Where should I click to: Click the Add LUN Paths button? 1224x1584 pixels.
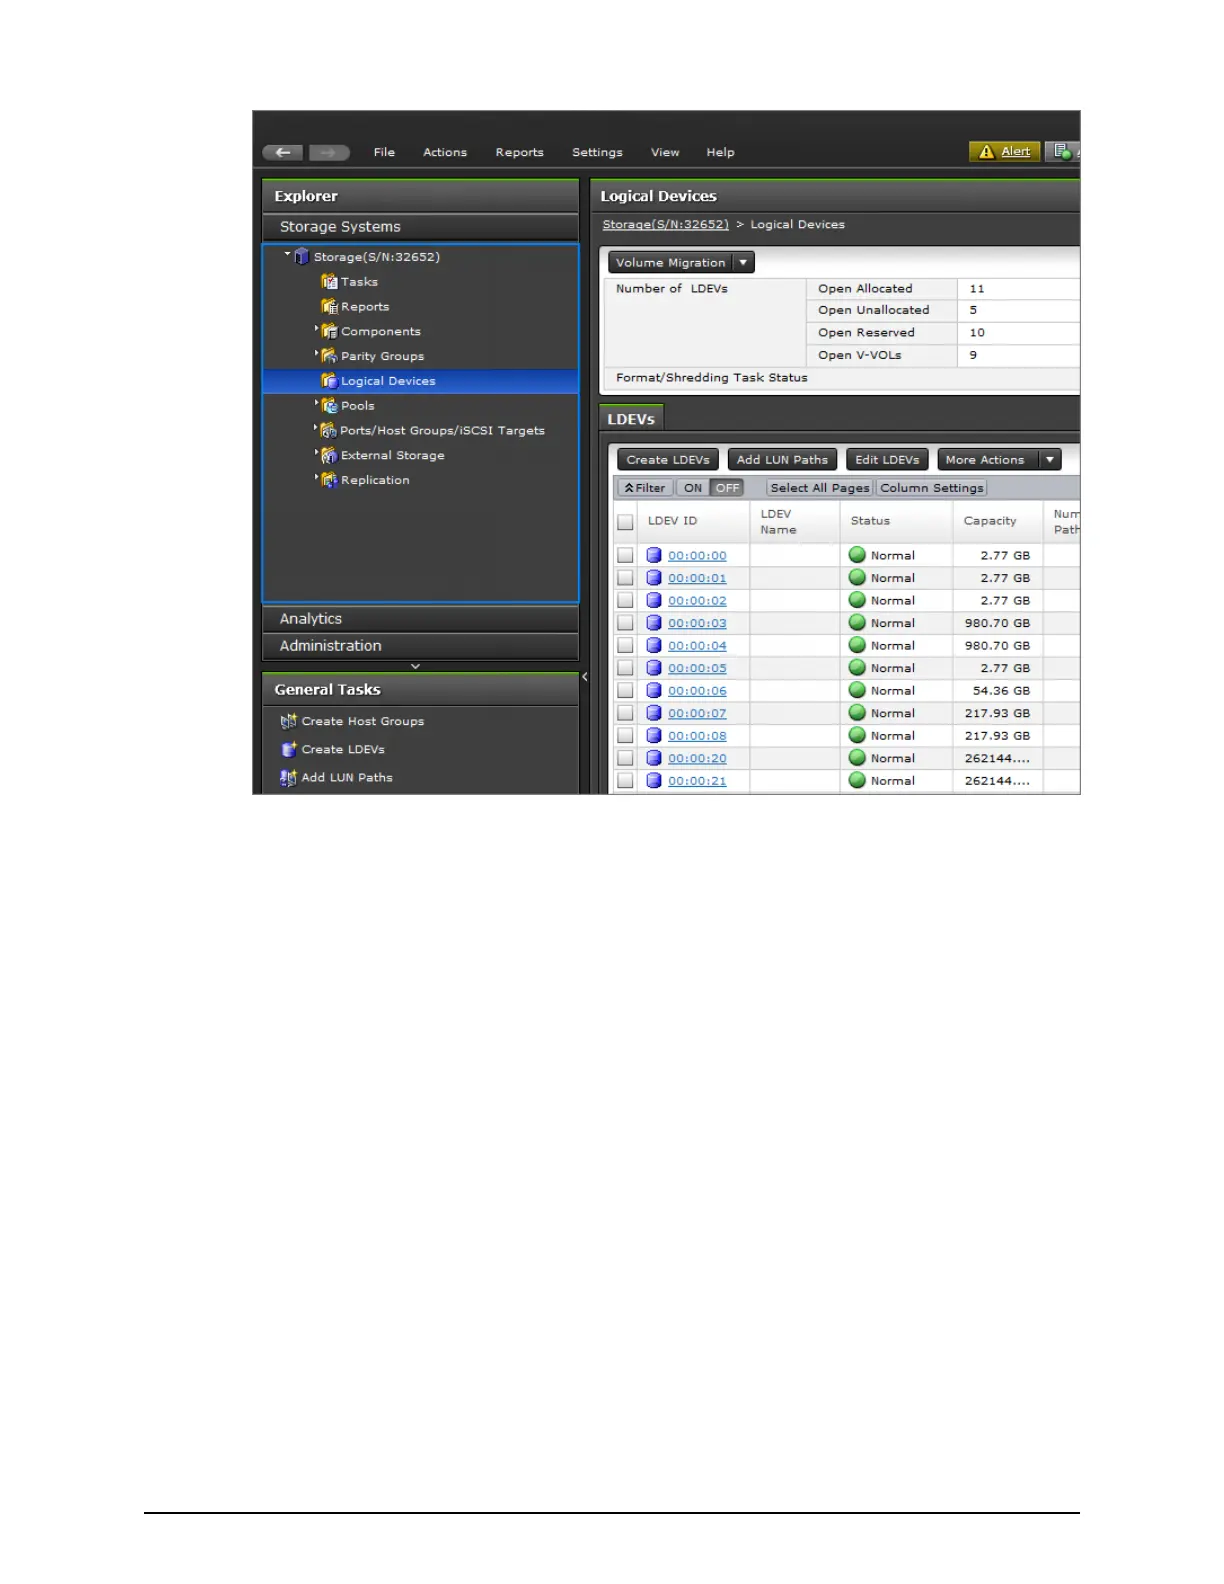[782, 460]
